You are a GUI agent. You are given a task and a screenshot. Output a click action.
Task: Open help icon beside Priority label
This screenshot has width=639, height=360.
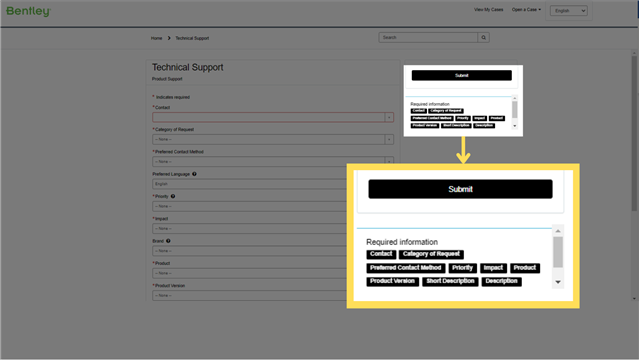point(173,196)
